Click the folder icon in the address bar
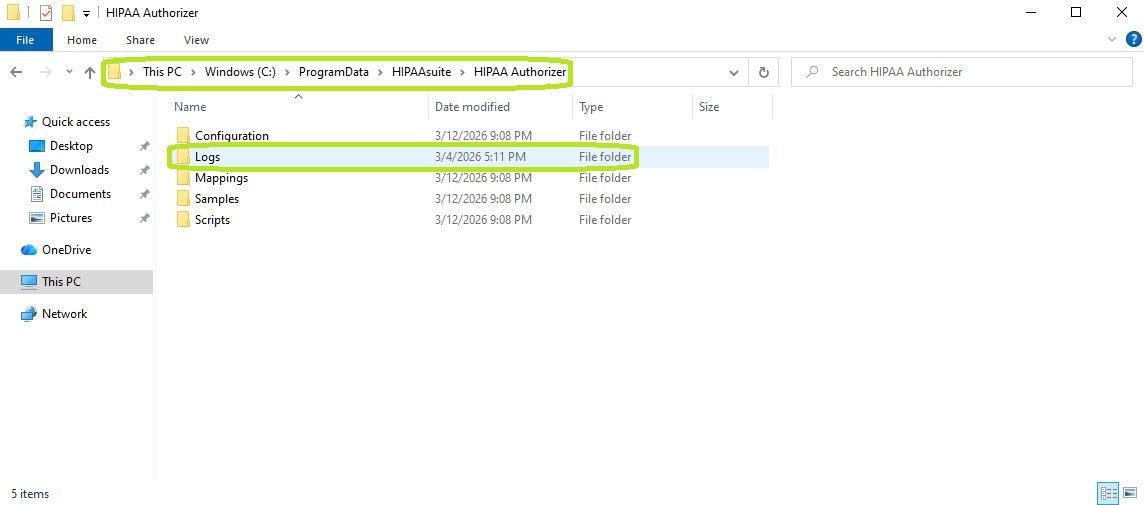1144x505 pixels. pyautogui.click(x=115, y=72)
